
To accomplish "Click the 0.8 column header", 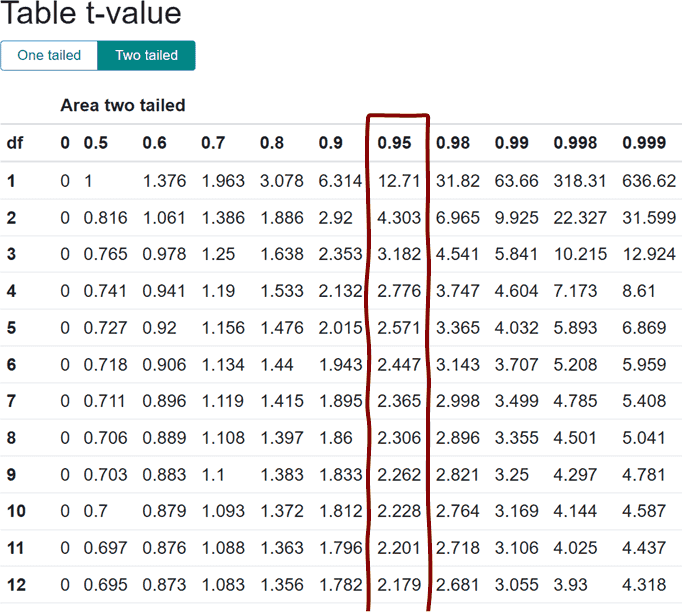I will tap(272, 143).
